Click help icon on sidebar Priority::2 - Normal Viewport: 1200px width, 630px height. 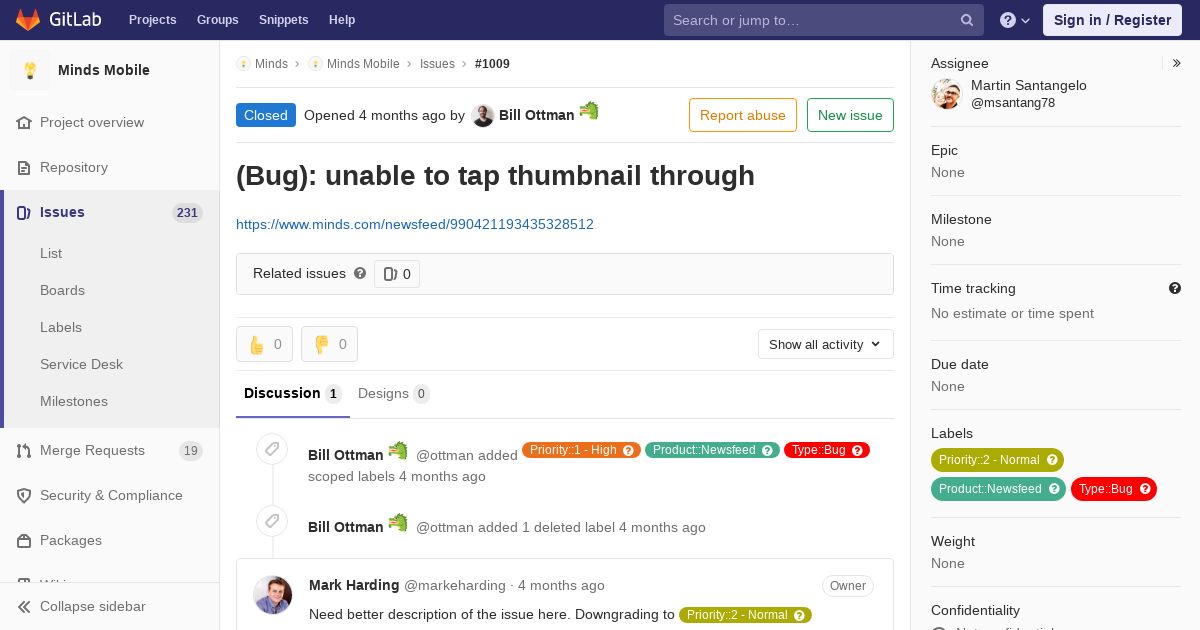point(1052,460)
